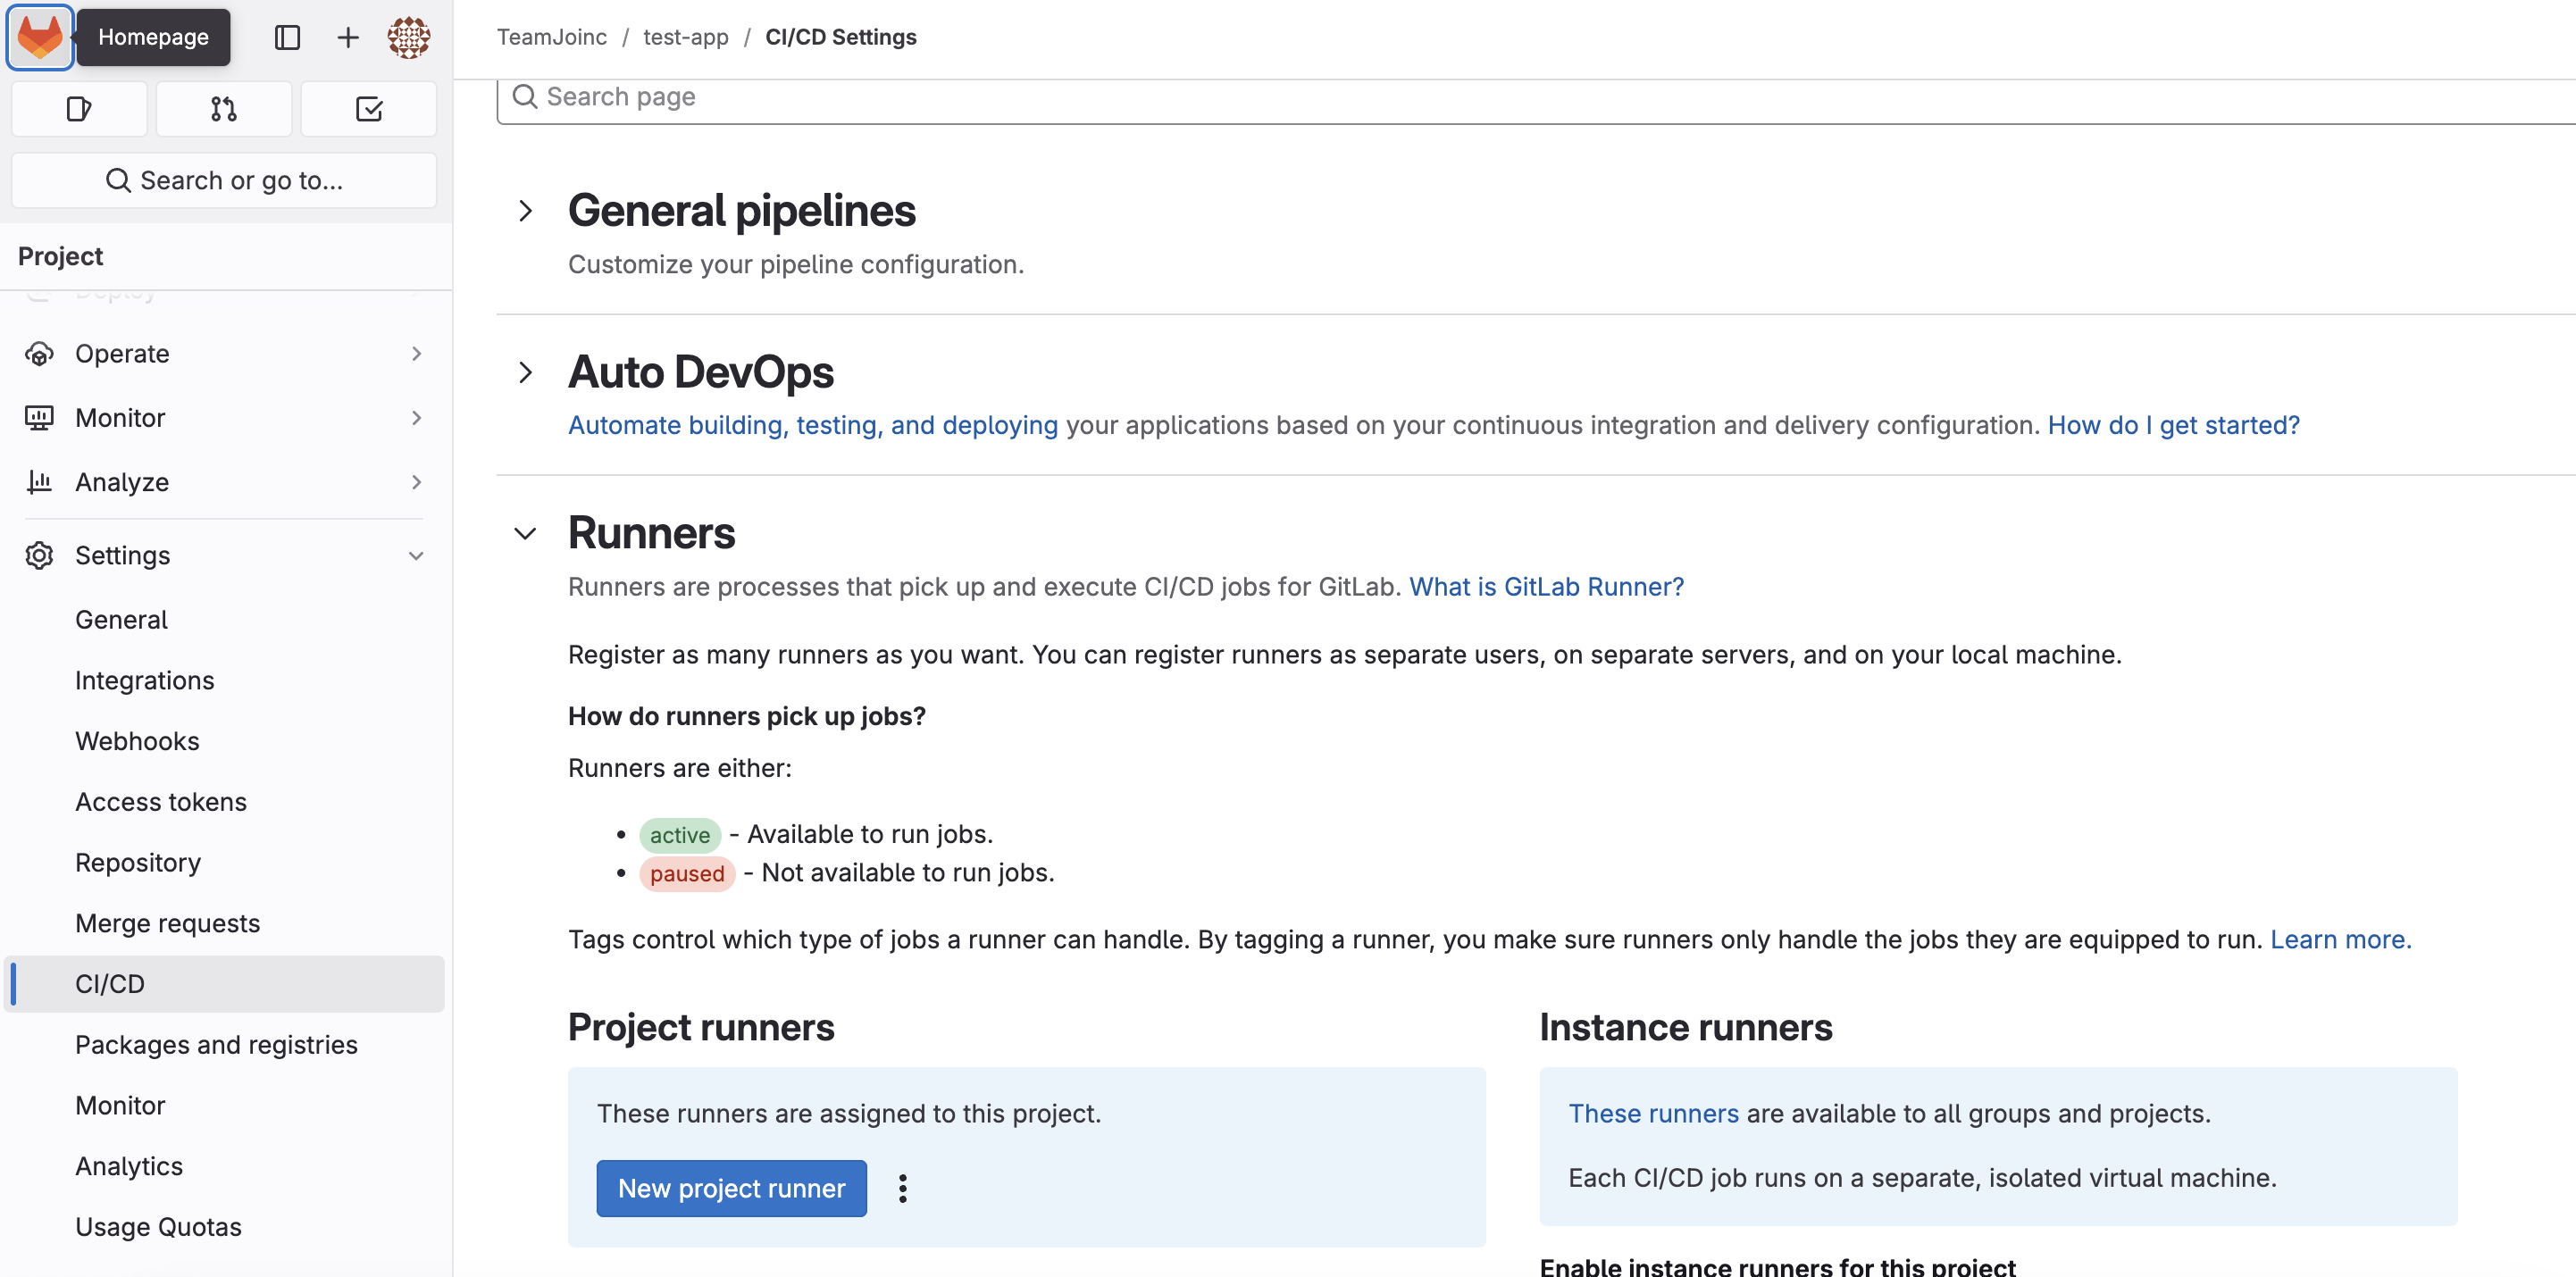Open the project runner kebab menu
2576x1277 pixels.
[x=902, y=1188]
